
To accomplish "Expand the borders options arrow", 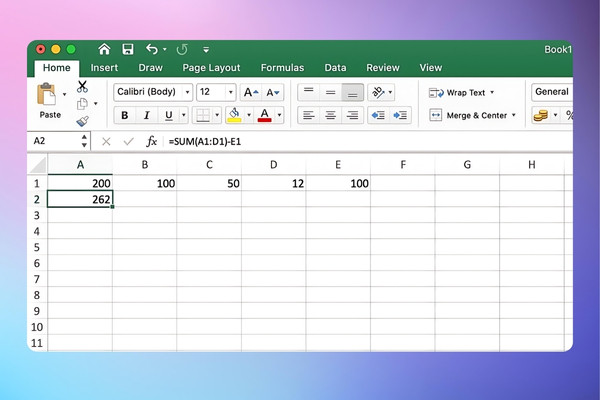I will [217, 115].
